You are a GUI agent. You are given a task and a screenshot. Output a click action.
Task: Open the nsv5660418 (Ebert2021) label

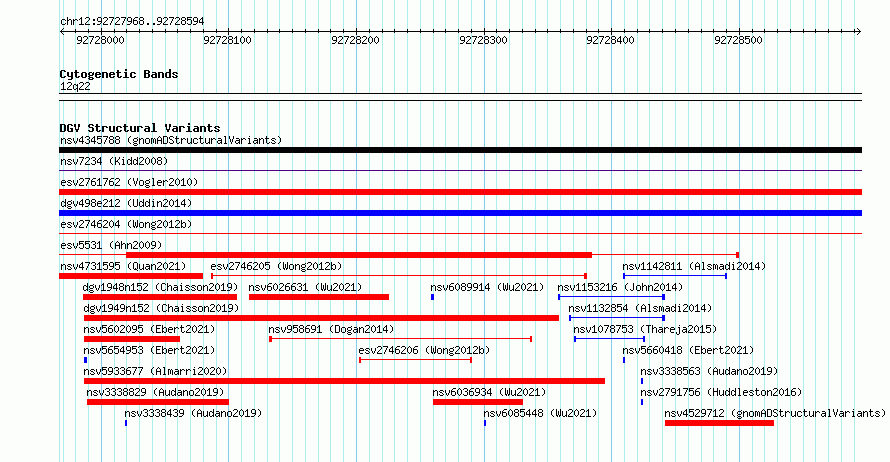688,350
